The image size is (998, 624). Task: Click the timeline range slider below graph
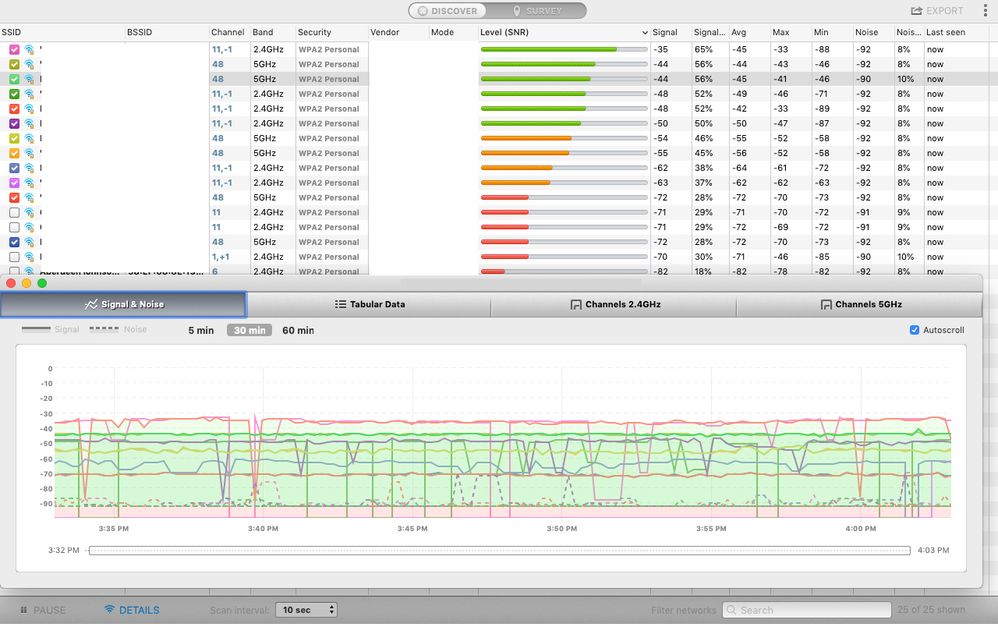tap(498, 550)
